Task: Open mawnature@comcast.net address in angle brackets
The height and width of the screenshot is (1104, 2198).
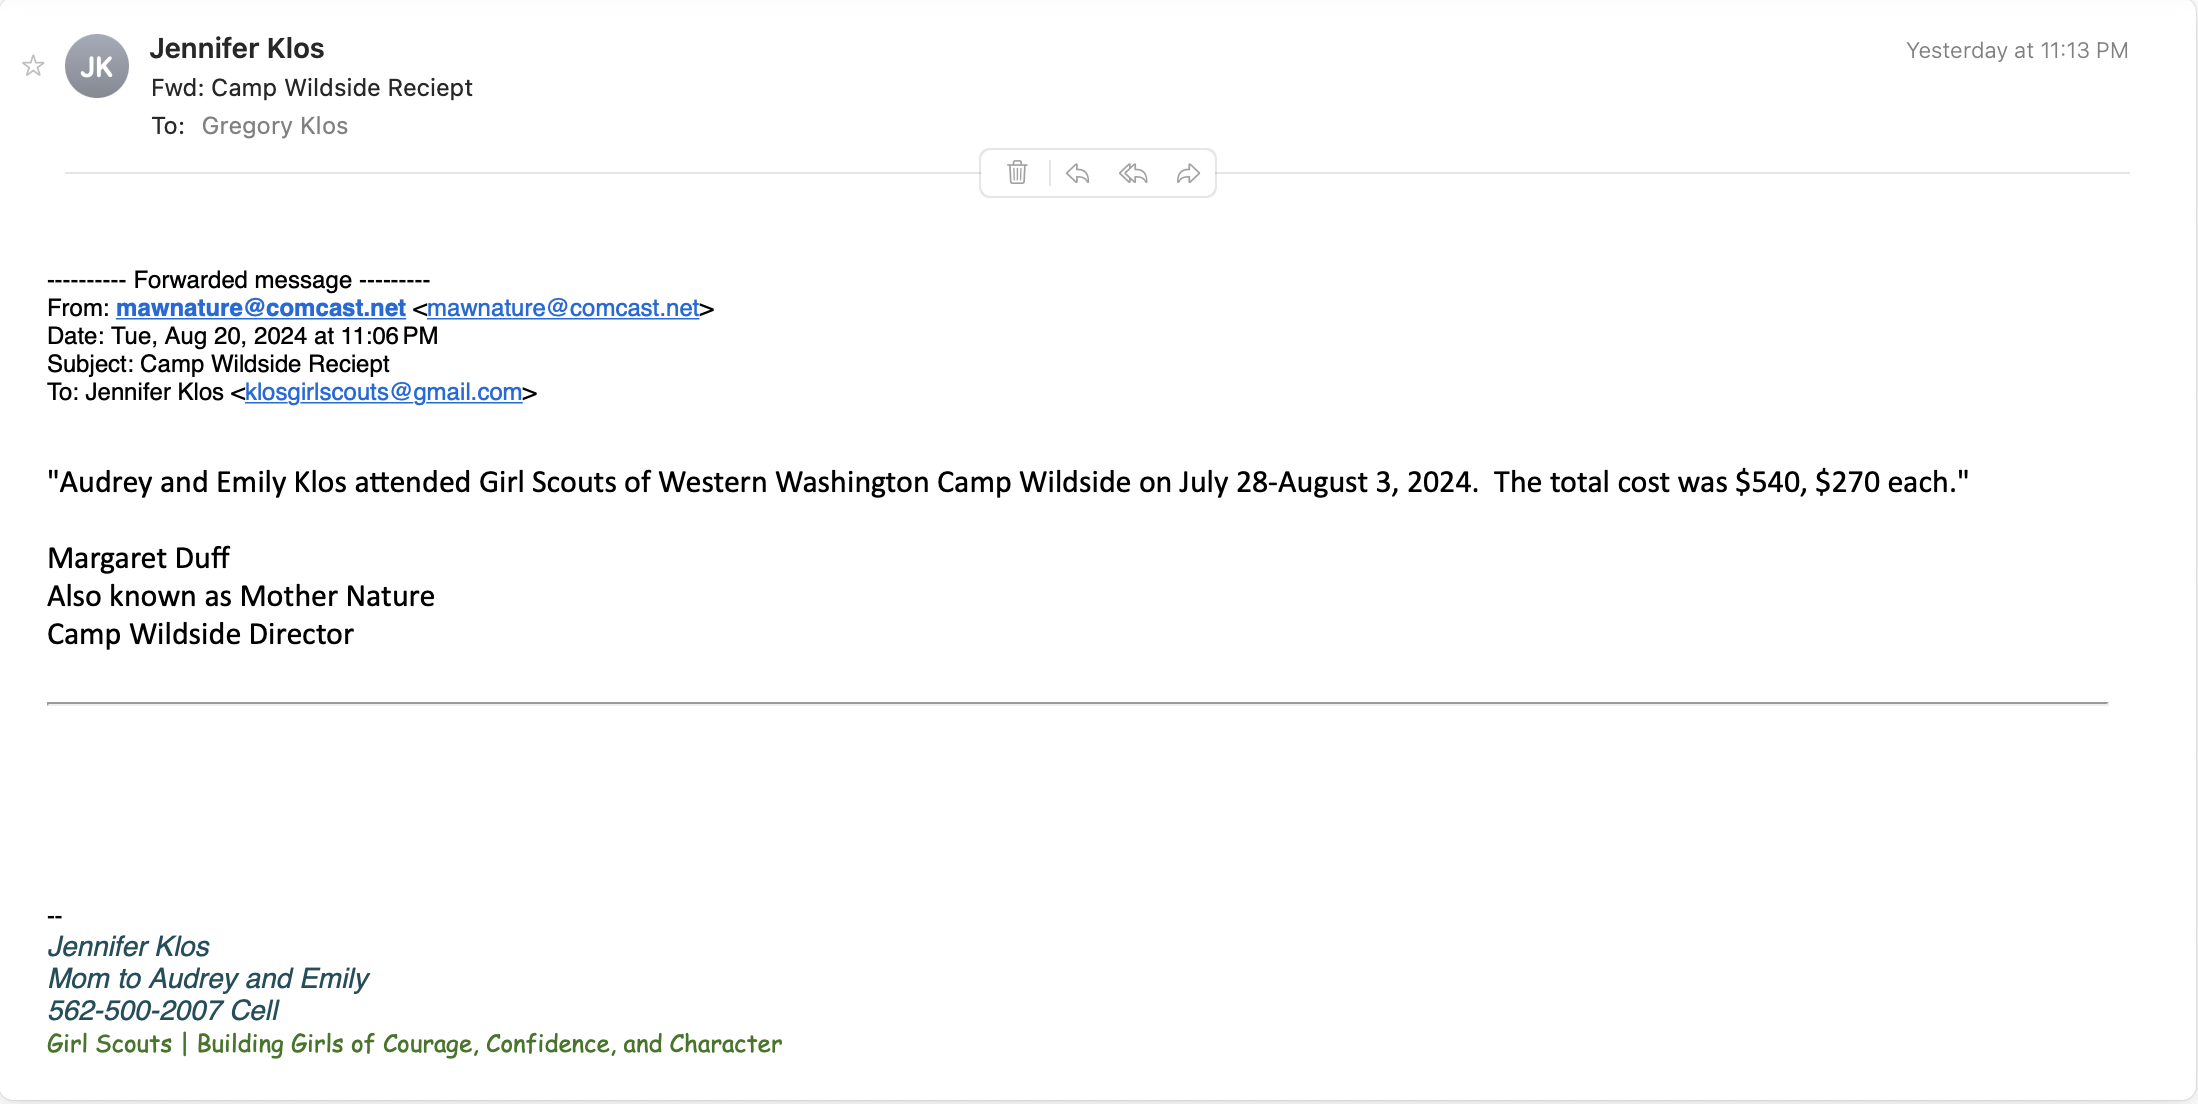Action: point(563,308)
